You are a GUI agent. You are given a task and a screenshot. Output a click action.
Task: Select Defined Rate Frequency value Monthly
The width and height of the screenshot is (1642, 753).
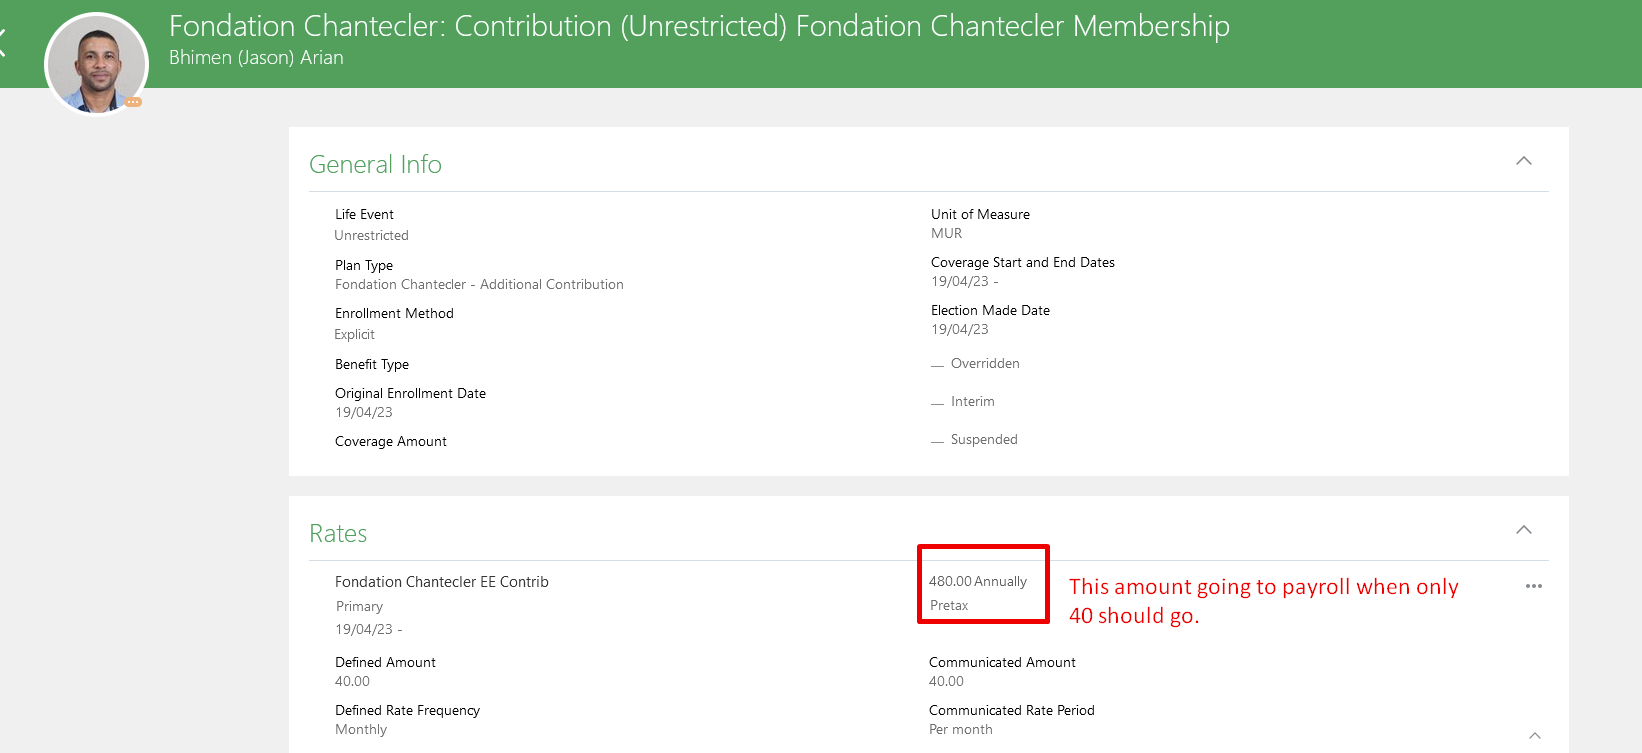tap(361, 729)
